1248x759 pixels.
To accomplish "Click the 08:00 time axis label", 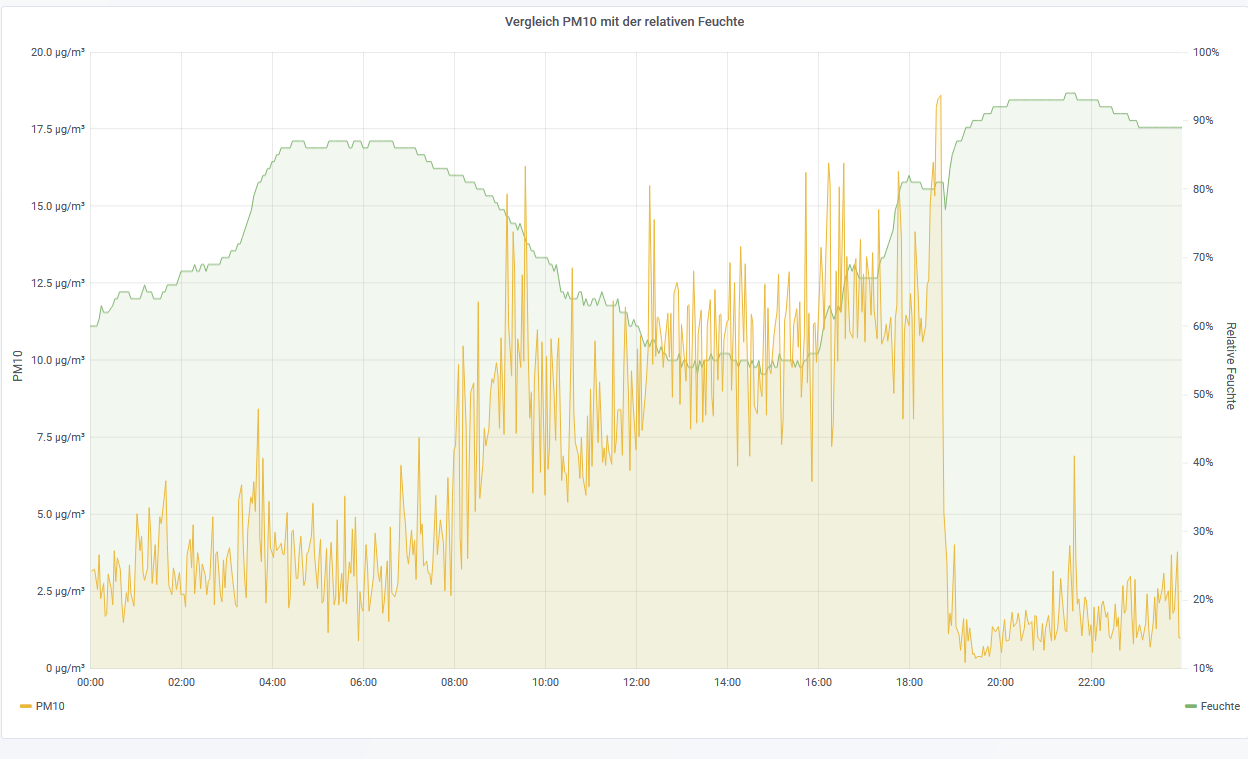I will (454, 682).
